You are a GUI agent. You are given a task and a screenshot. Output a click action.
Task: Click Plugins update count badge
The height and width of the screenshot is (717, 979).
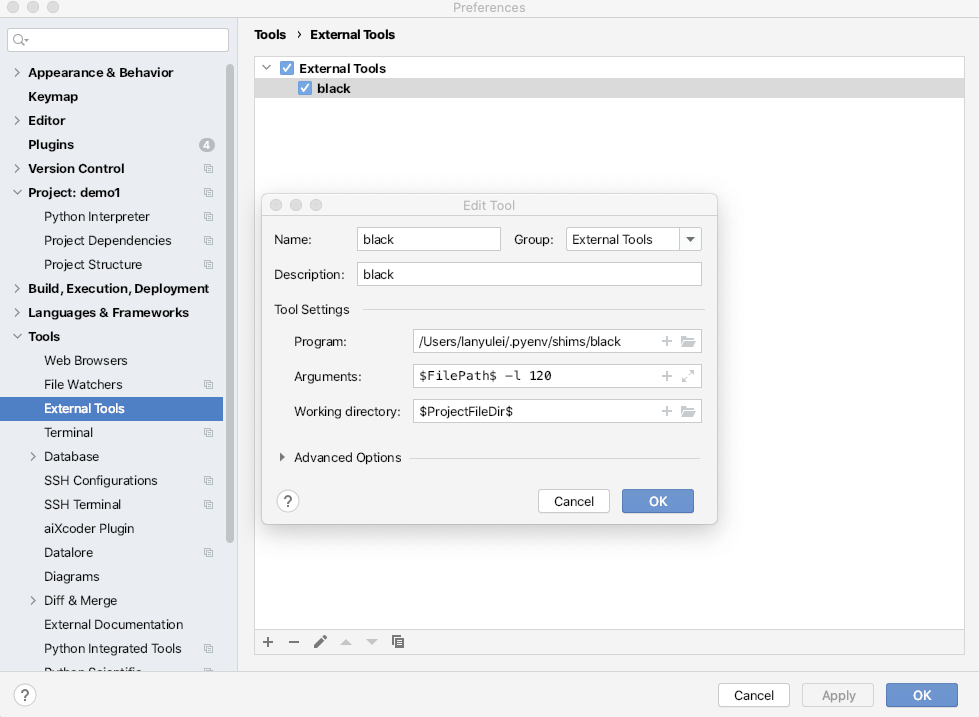pos(207,145)
